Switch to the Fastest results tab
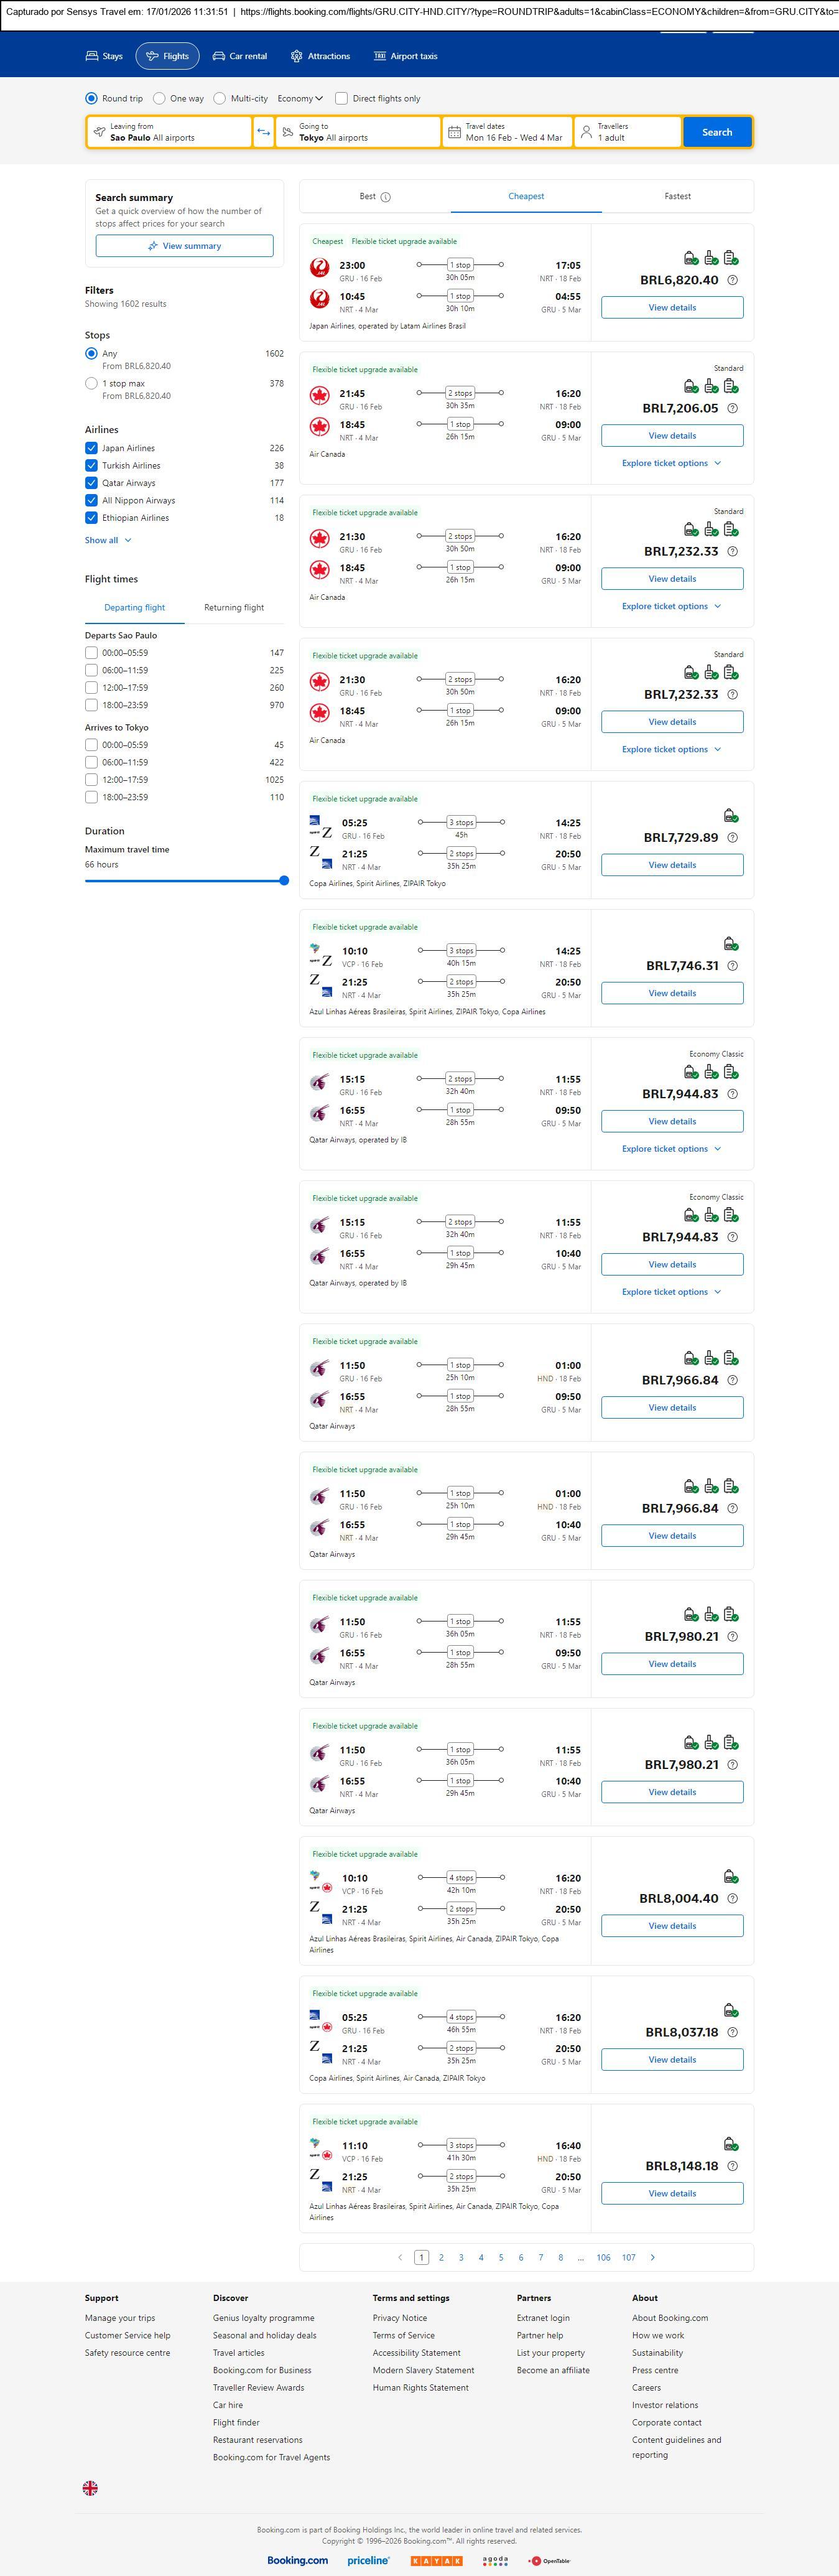This screenshot has width=839, height=2576. coord(677,196)
